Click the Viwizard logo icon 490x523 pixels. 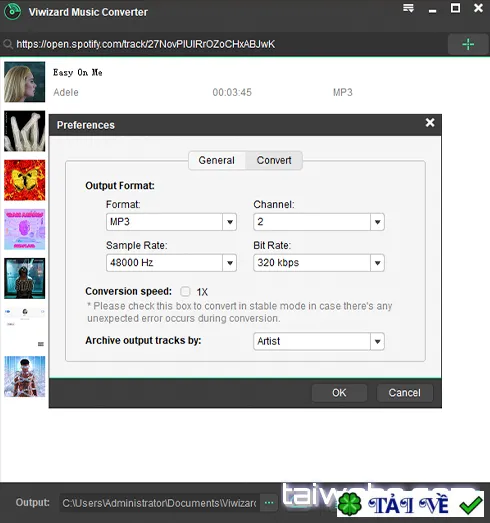click(12, 12)
